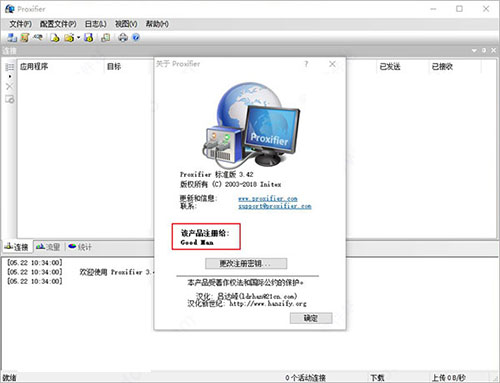Open the Proxy Servers toolbar icon
This screenshot has height=383, width=500.
click(x=12, y=37)
